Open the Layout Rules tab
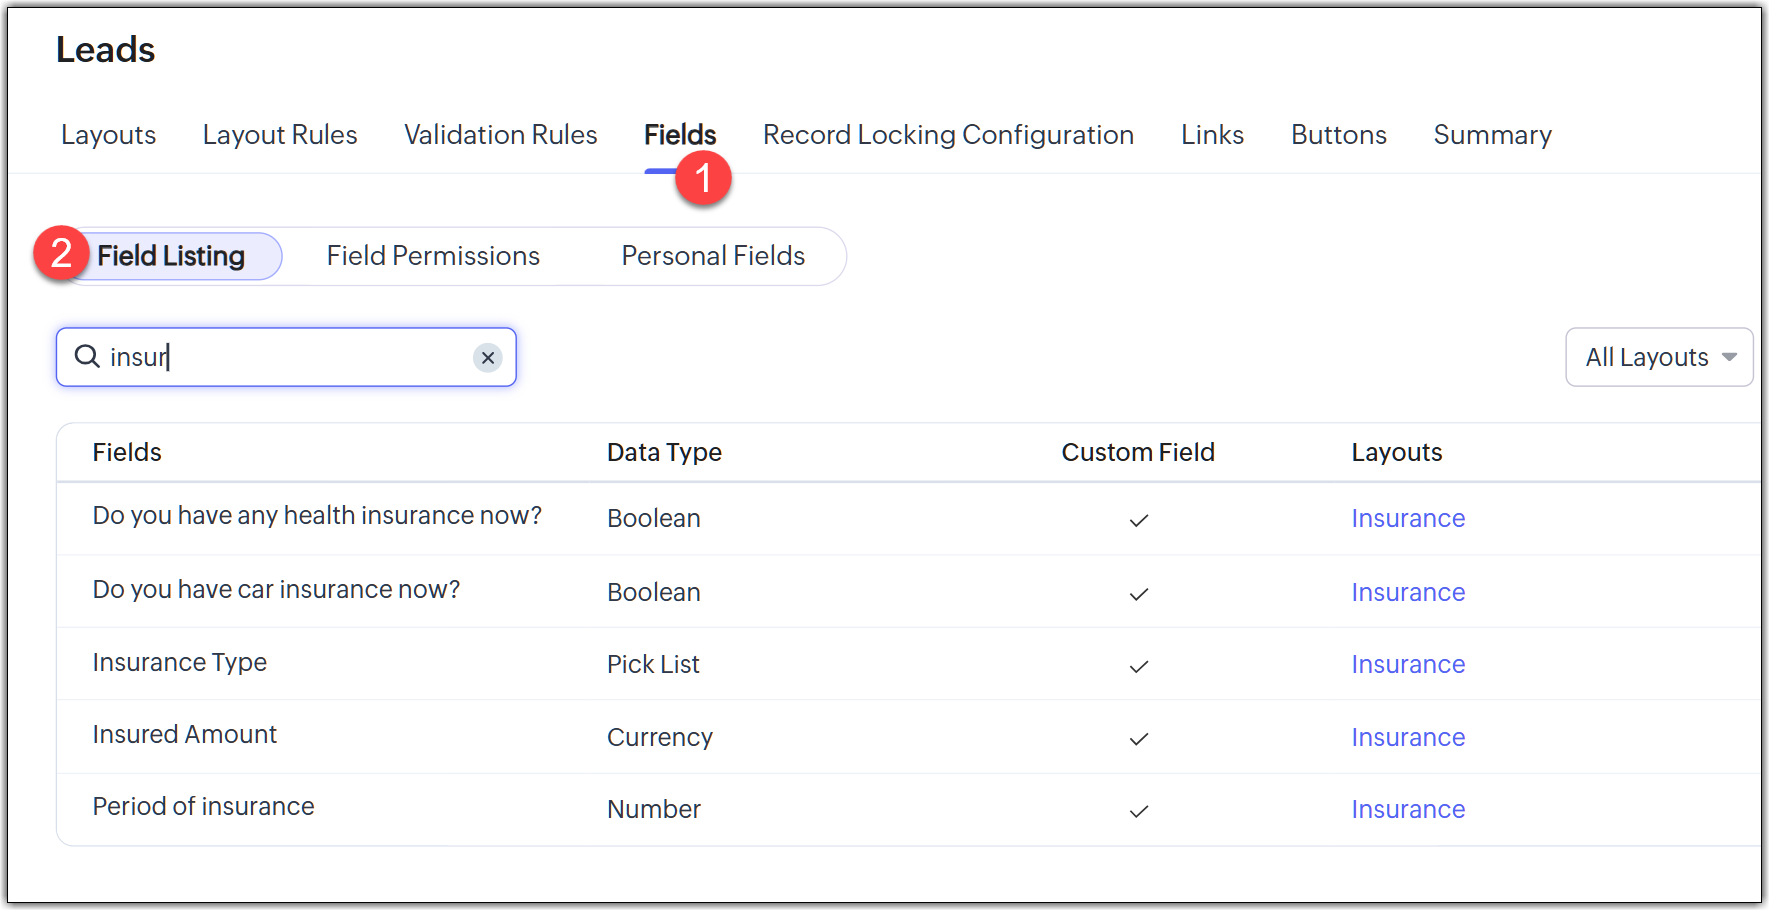 pyautogui.click(x=280, y=135)
